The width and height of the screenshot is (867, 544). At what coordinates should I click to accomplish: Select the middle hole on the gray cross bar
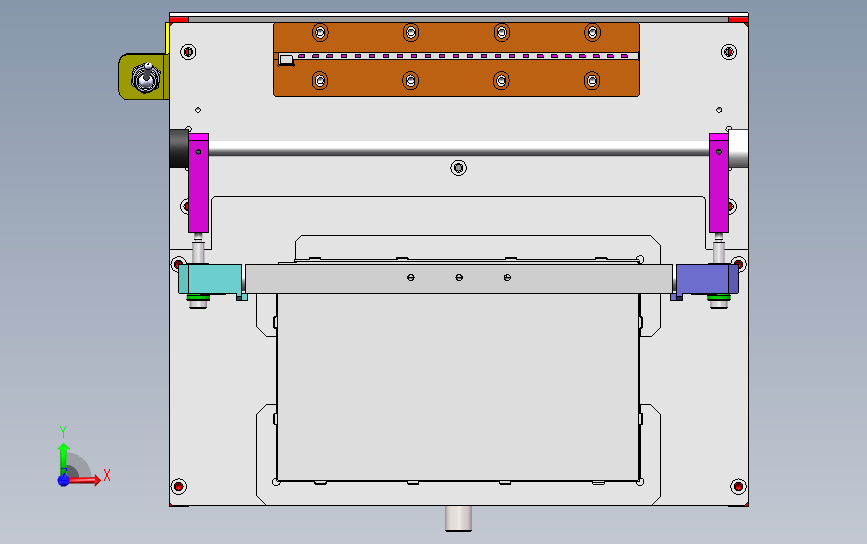point(459,278)
